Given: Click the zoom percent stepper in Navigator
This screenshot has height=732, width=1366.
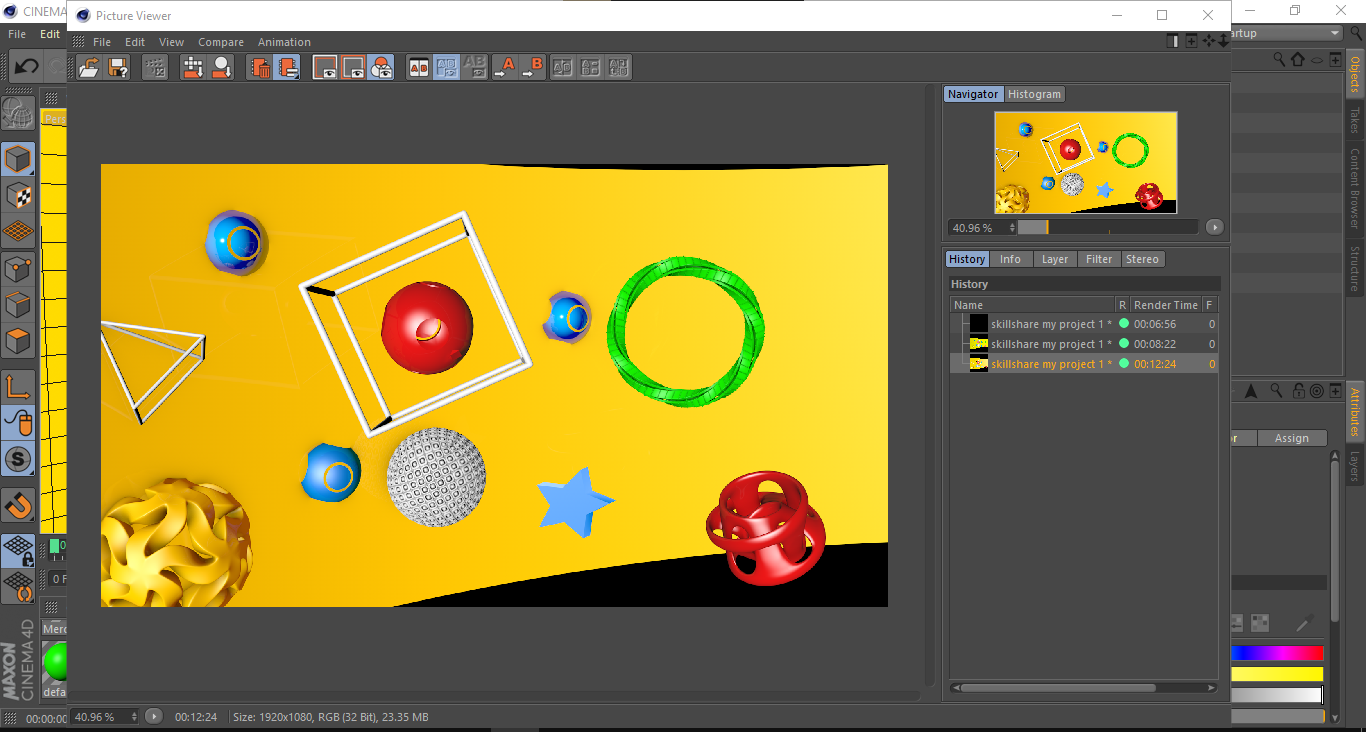Looking at the screenshot, I should point(1012,227).
